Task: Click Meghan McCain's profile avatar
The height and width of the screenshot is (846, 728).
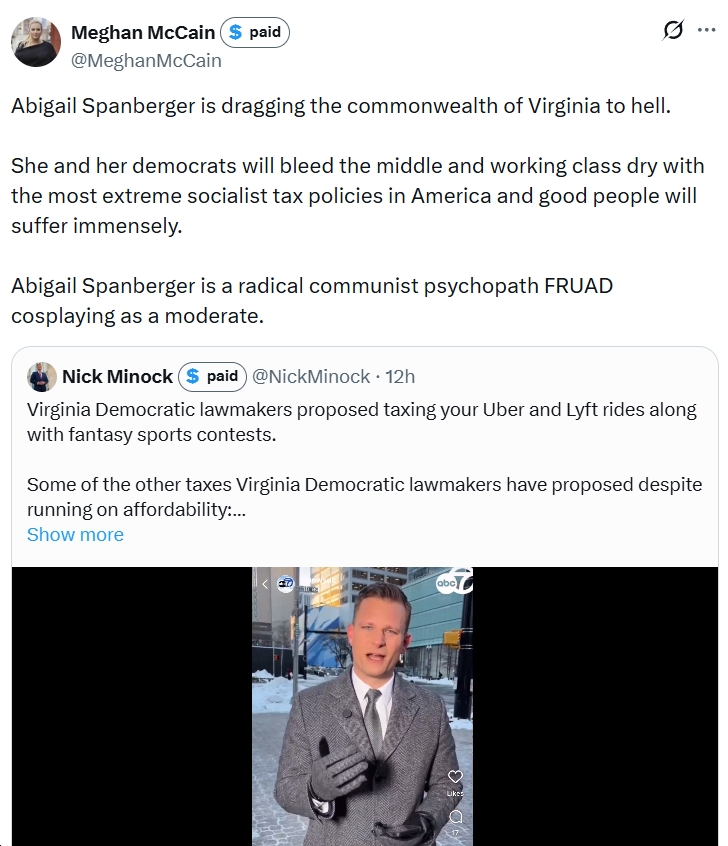Action: coord(36,42)
